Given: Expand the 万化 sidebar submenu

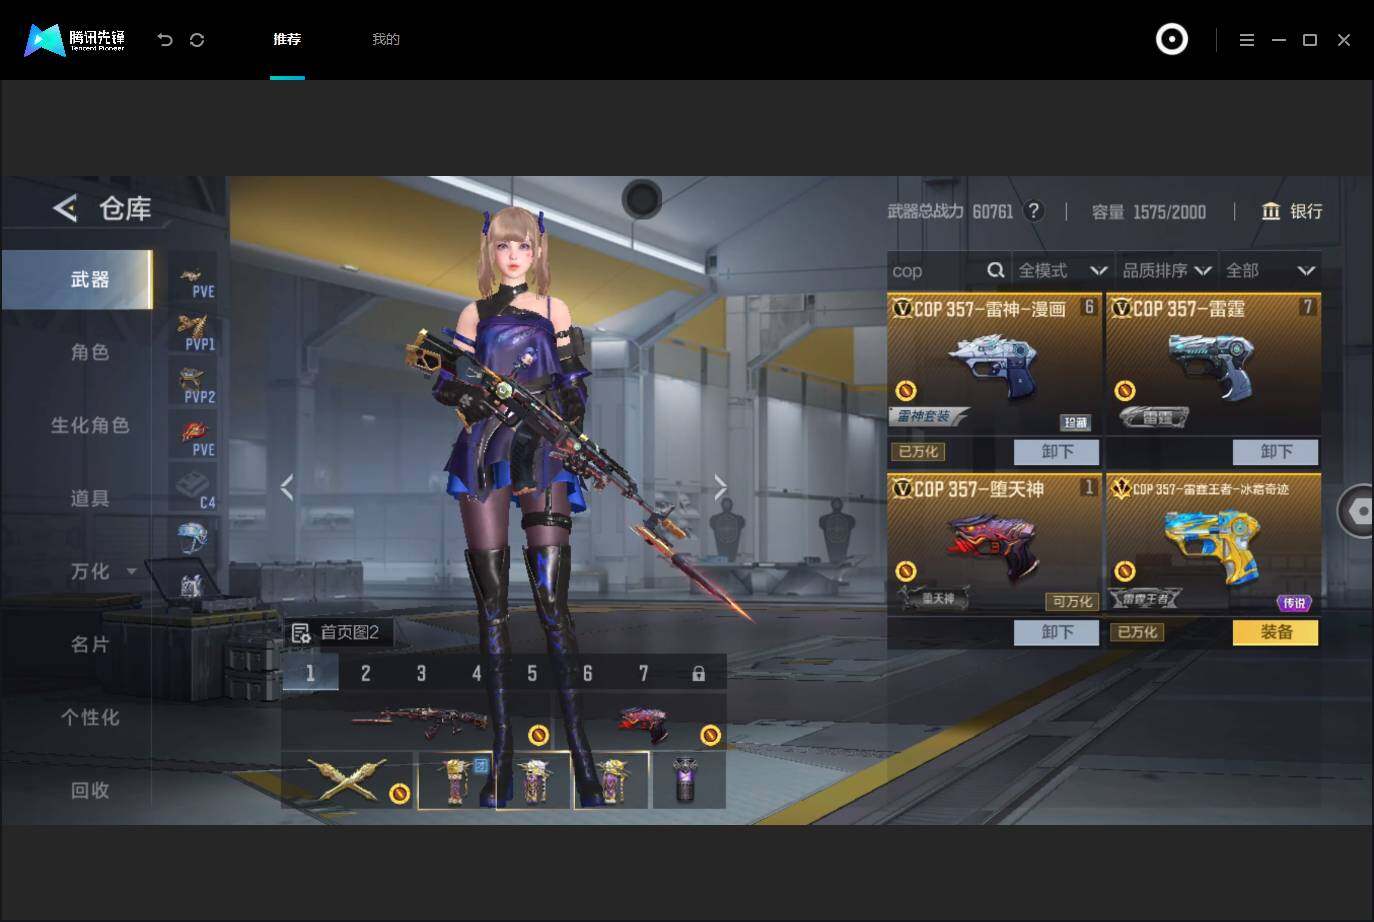Looking at the screenshot, I should (131, 571).
